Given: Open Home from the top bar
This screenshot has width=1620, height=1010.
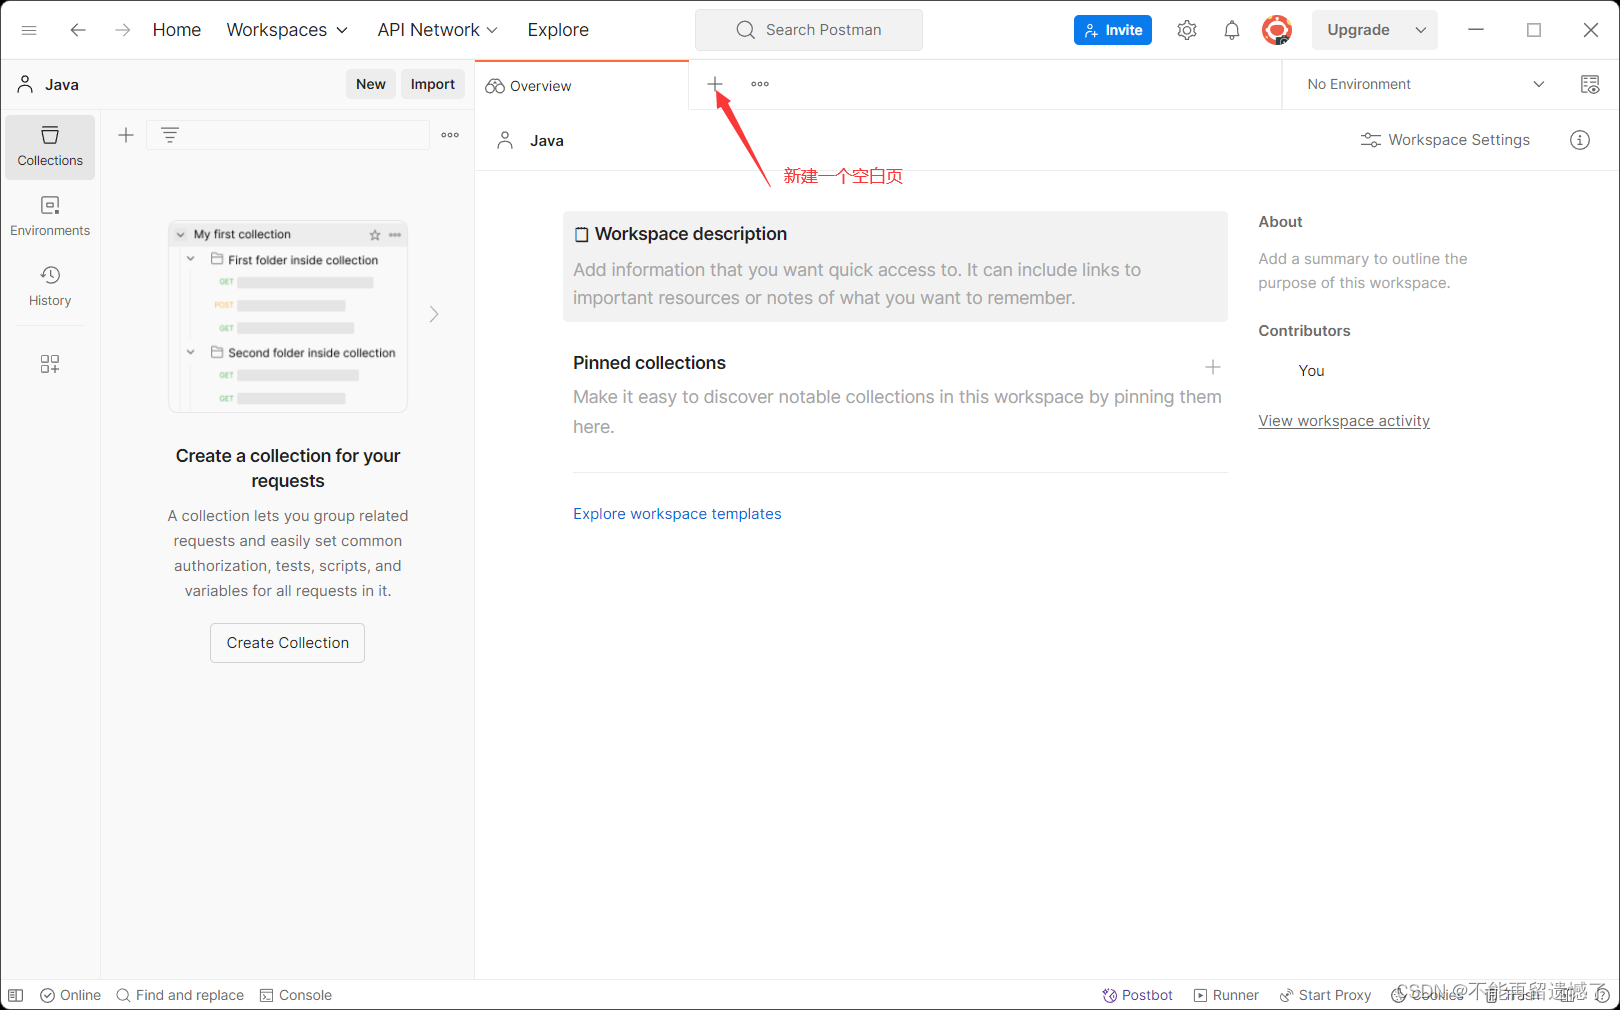Looking at the screenshot, I should pos(177,30).
